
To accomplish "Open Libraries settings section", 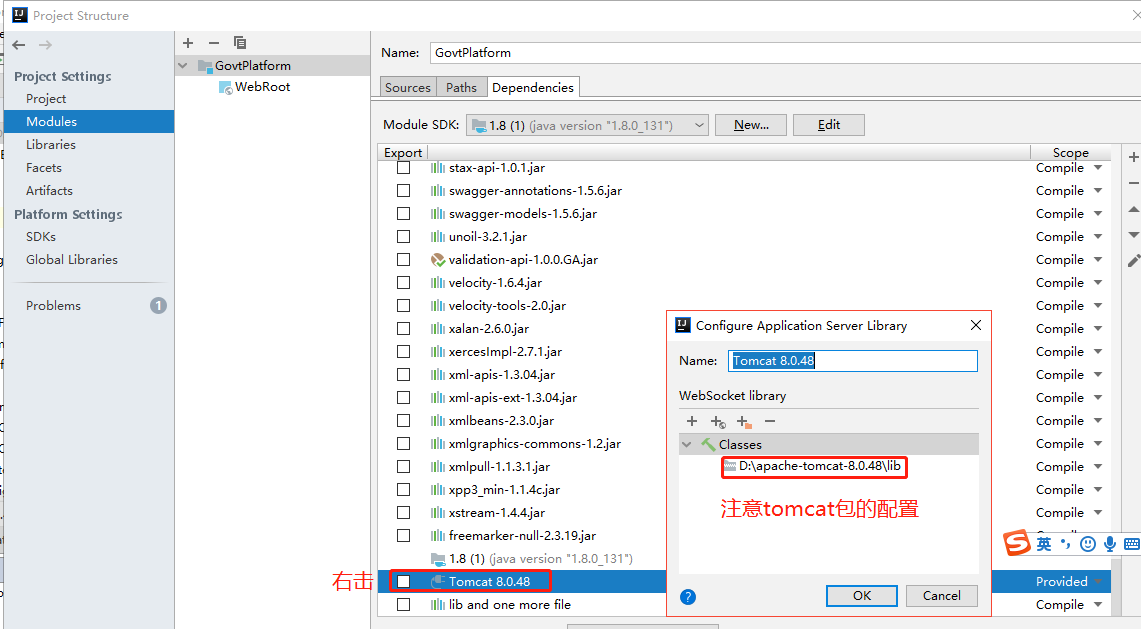I will coord(51,144).
